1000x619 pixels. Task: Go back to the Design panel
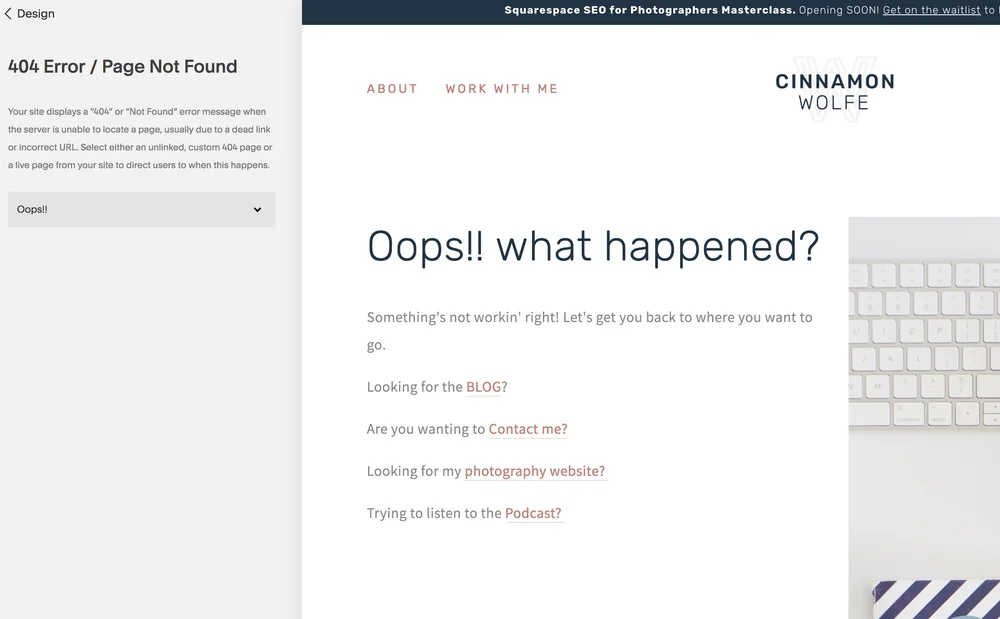(x=30, y=13)
